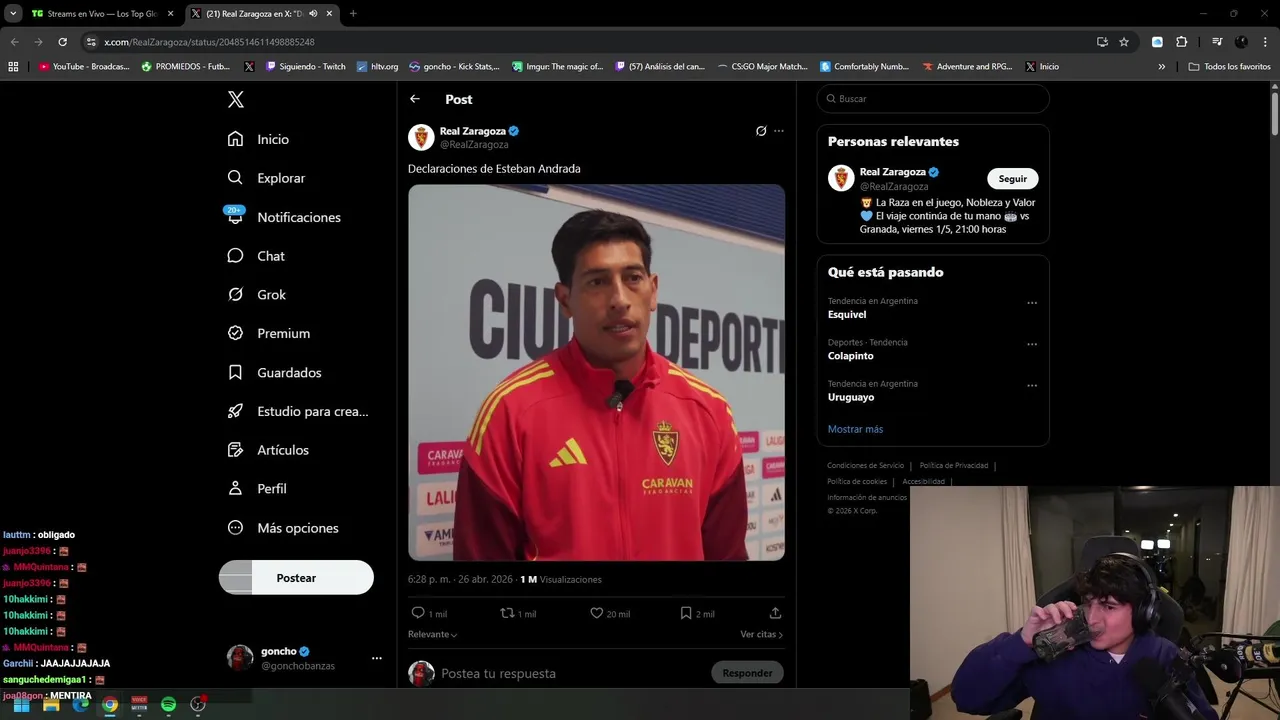Open Ver citas chevron link

[x=762, y=634]
